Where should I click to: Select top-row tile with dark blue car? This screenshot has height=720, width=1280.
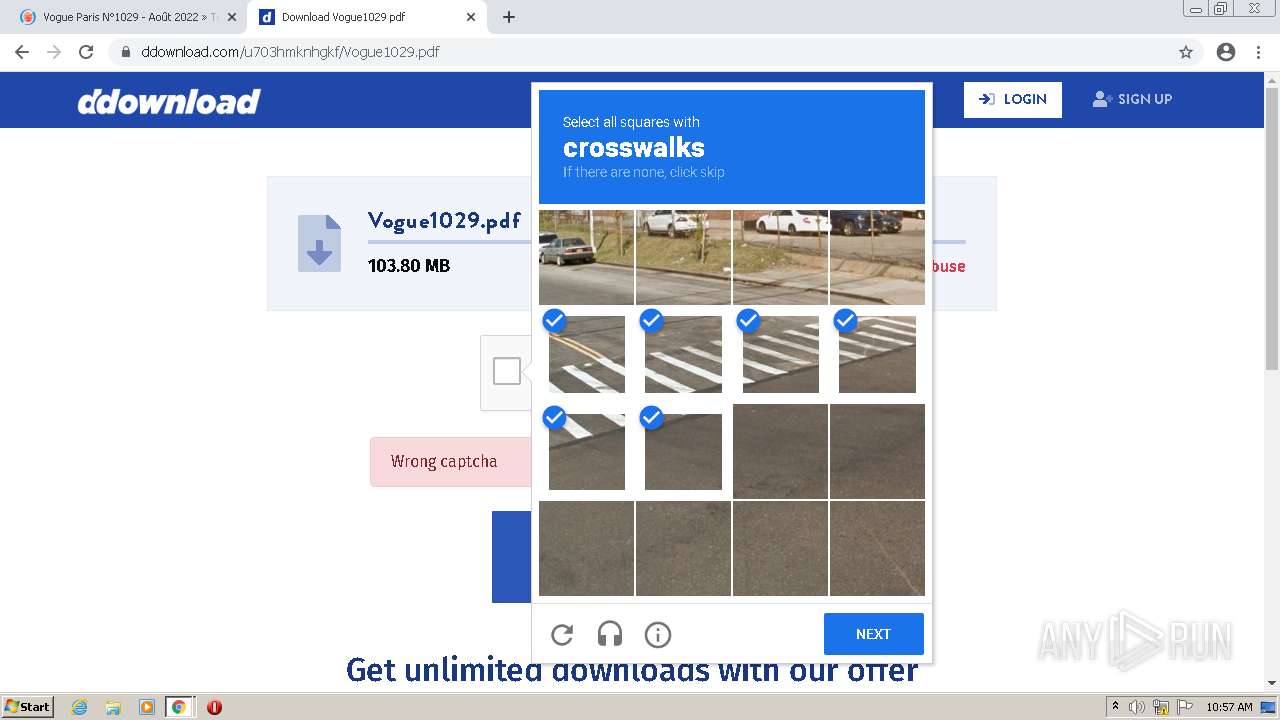pyautogui.click(x=877, y=257)
